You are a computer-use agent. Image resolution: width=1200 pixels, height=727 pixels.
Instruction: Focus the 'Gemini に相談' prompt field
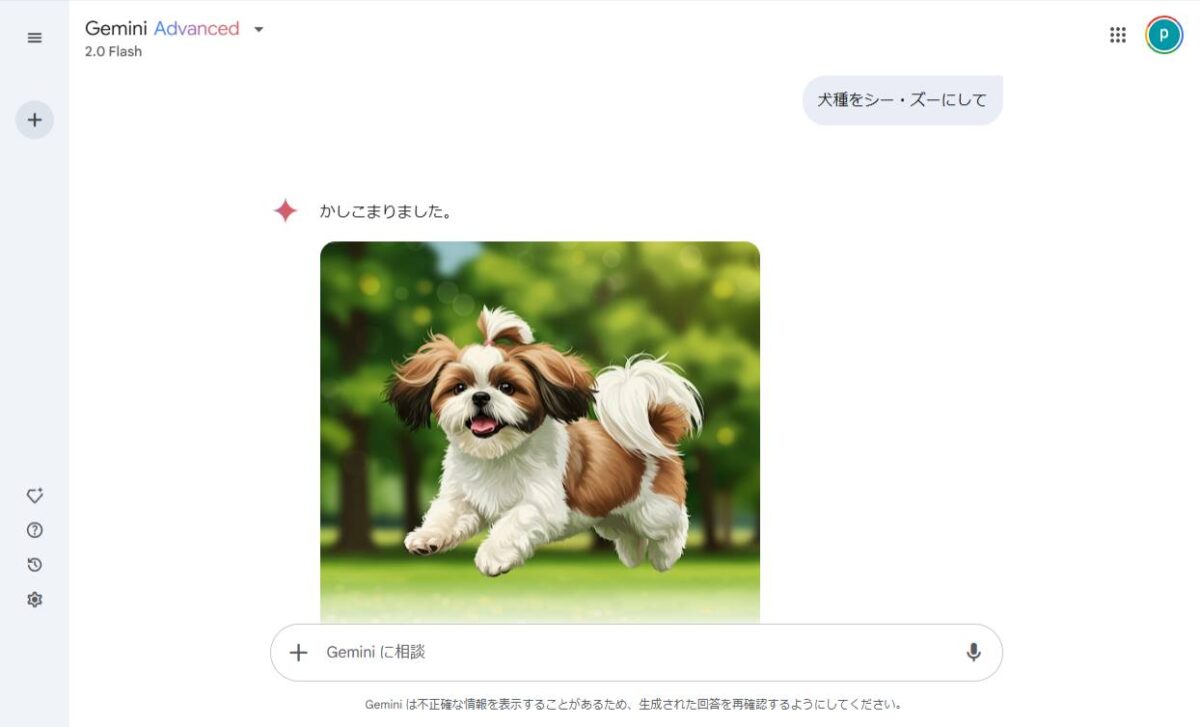636,652
